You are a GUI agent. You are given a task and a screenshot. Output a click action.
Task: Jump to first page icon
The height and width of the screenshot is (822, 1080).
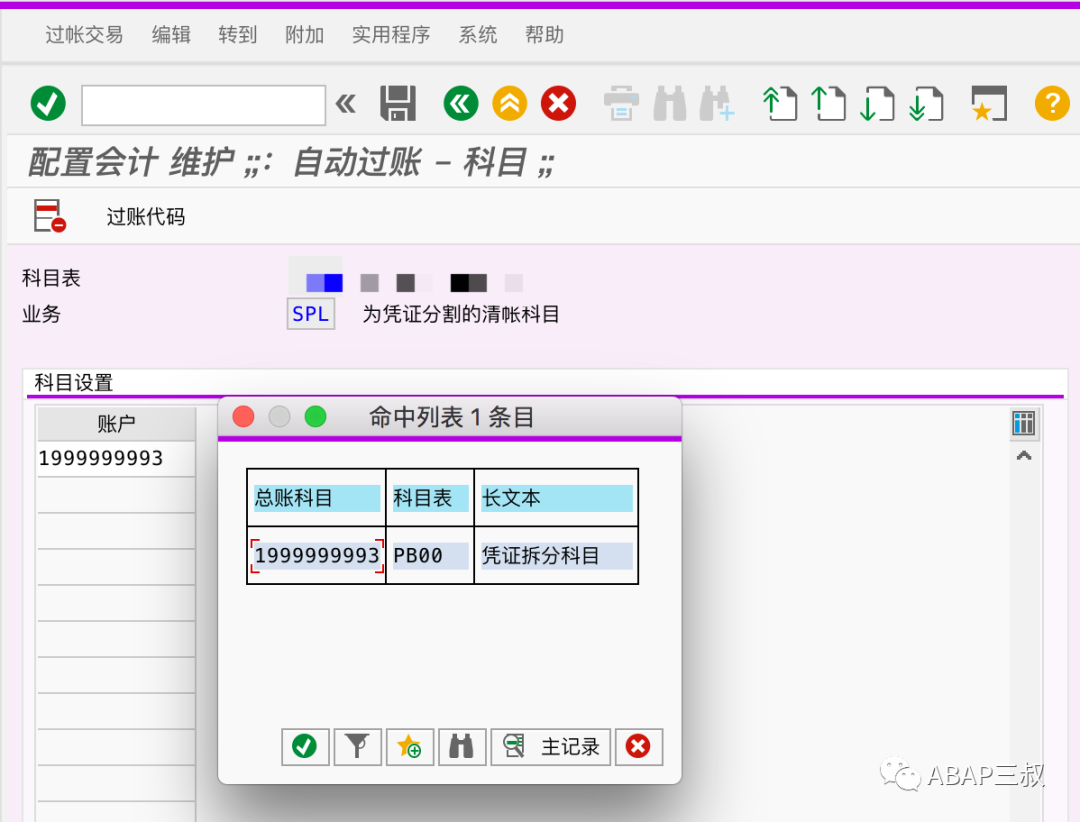[780, 104]
